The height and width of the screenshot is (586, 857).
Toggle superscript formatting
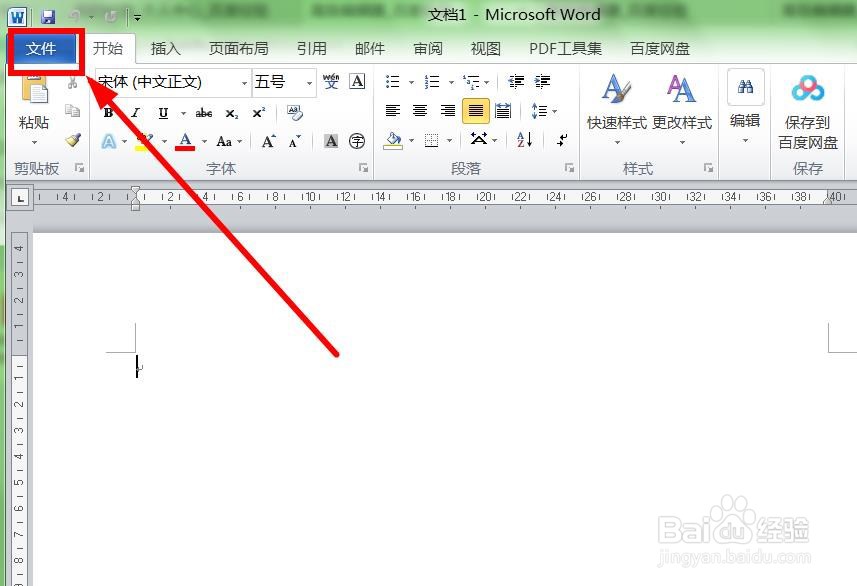tap(259, 113)
